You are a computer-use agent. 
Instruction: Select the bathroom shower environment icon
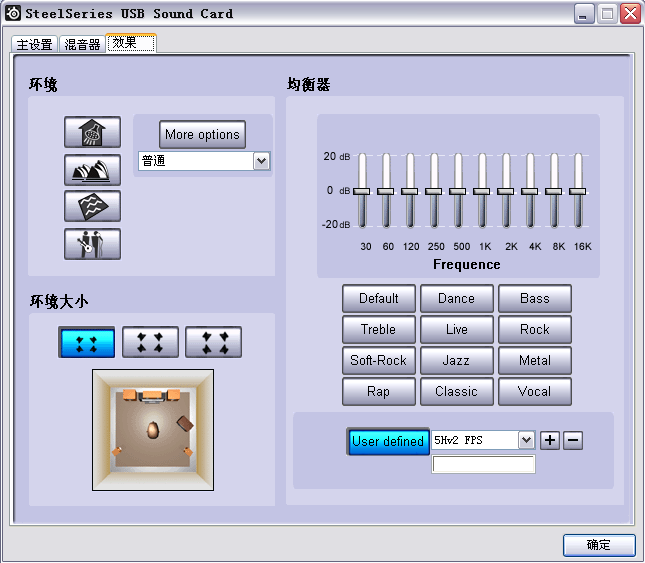92,132
